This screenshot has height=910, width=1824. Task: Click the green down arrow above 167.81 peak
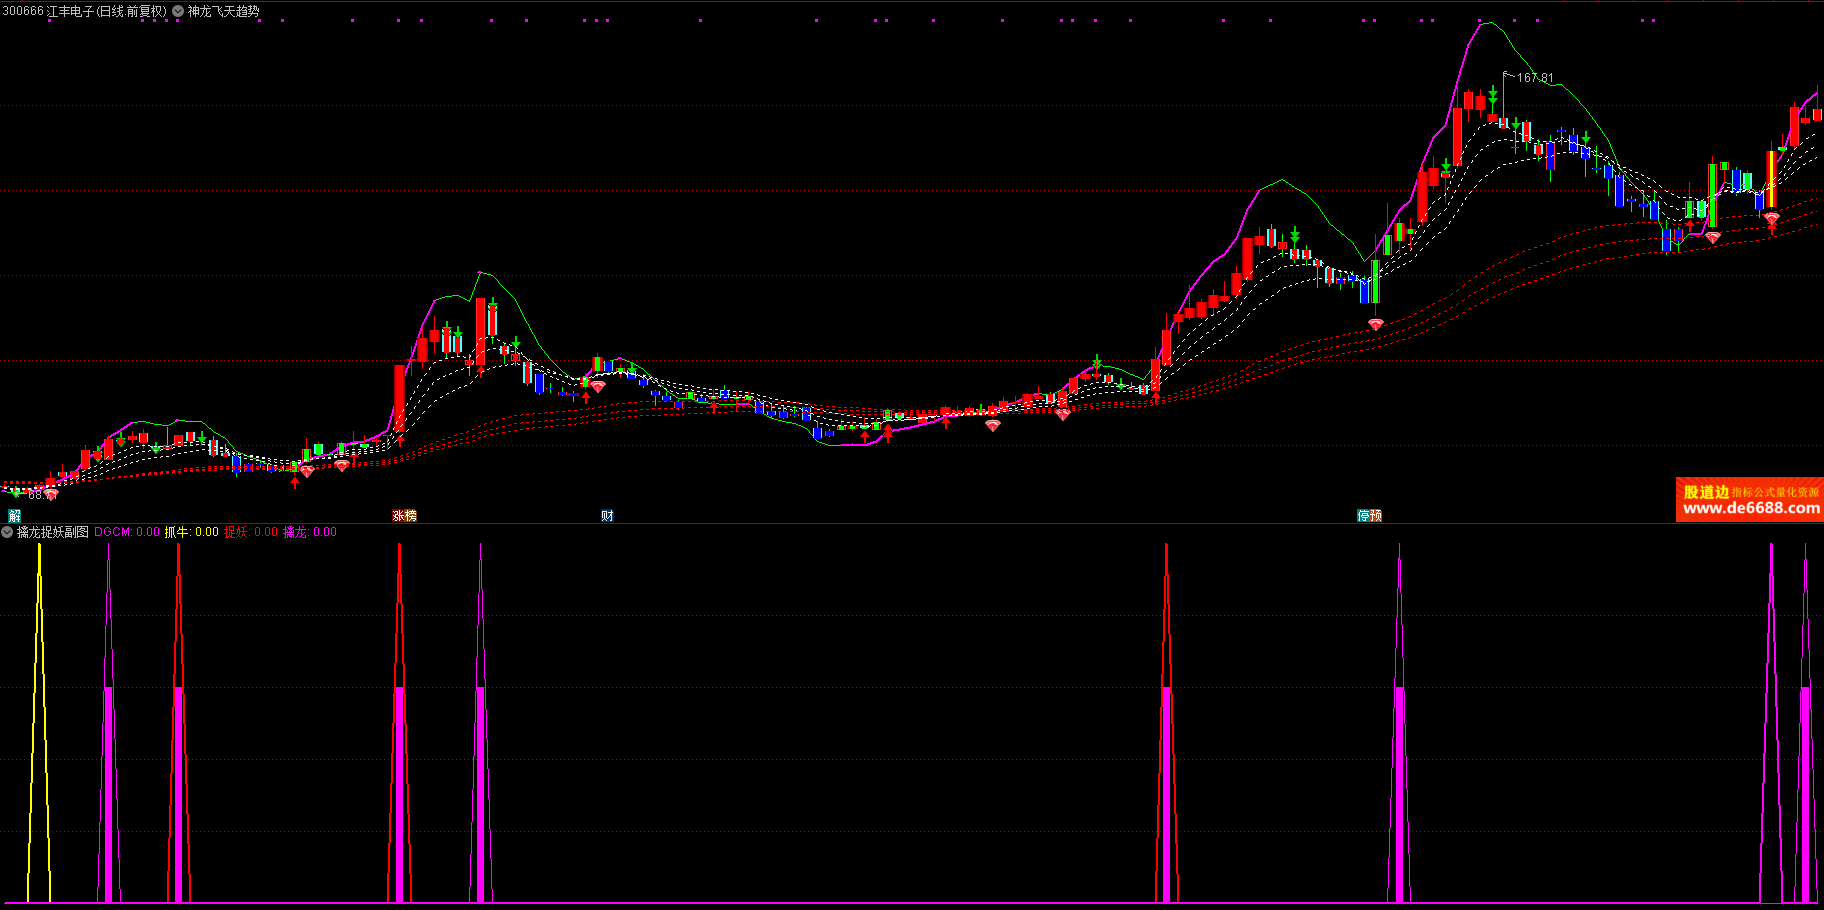(1492, 95)
